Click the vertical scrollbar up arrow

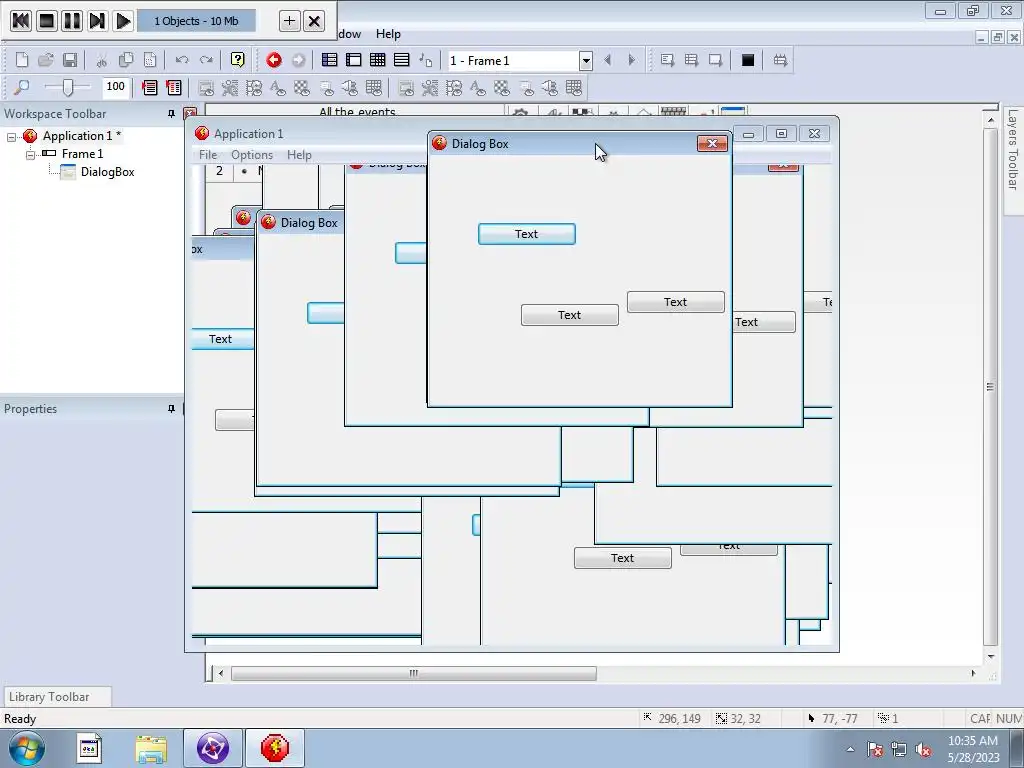[x=991, y=120]
